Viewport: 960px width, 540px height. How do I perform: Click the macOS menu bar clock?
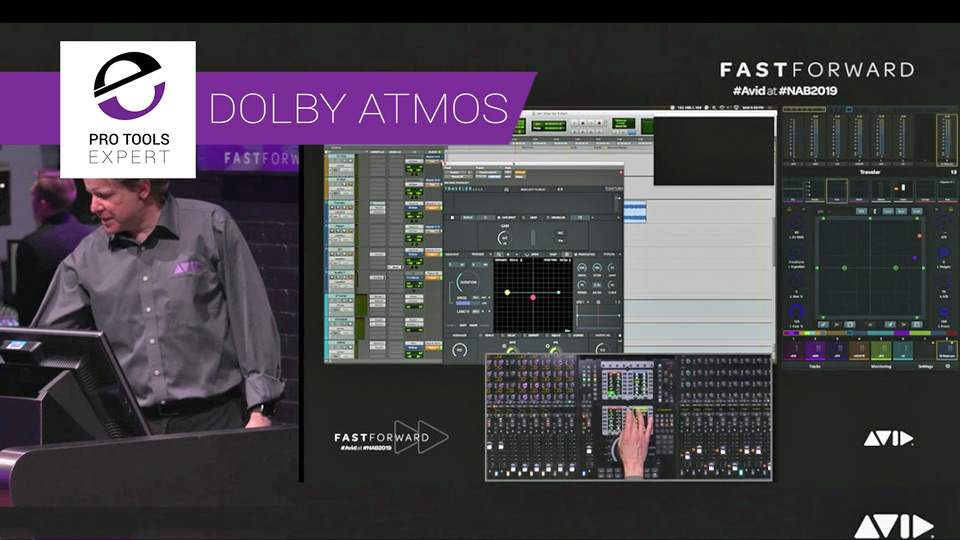pos(753,108)
